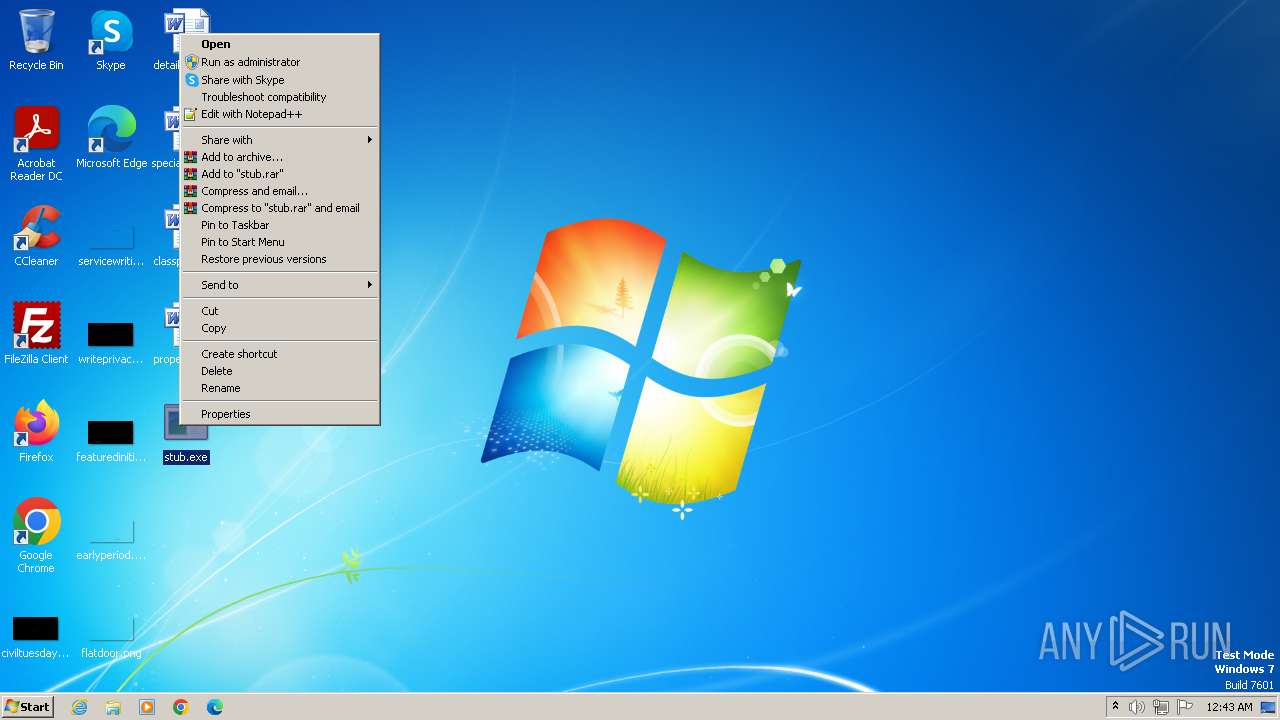Select Firefox desktop shortcut
This screenshot has height=720, width=1280.
click(36, 432)
